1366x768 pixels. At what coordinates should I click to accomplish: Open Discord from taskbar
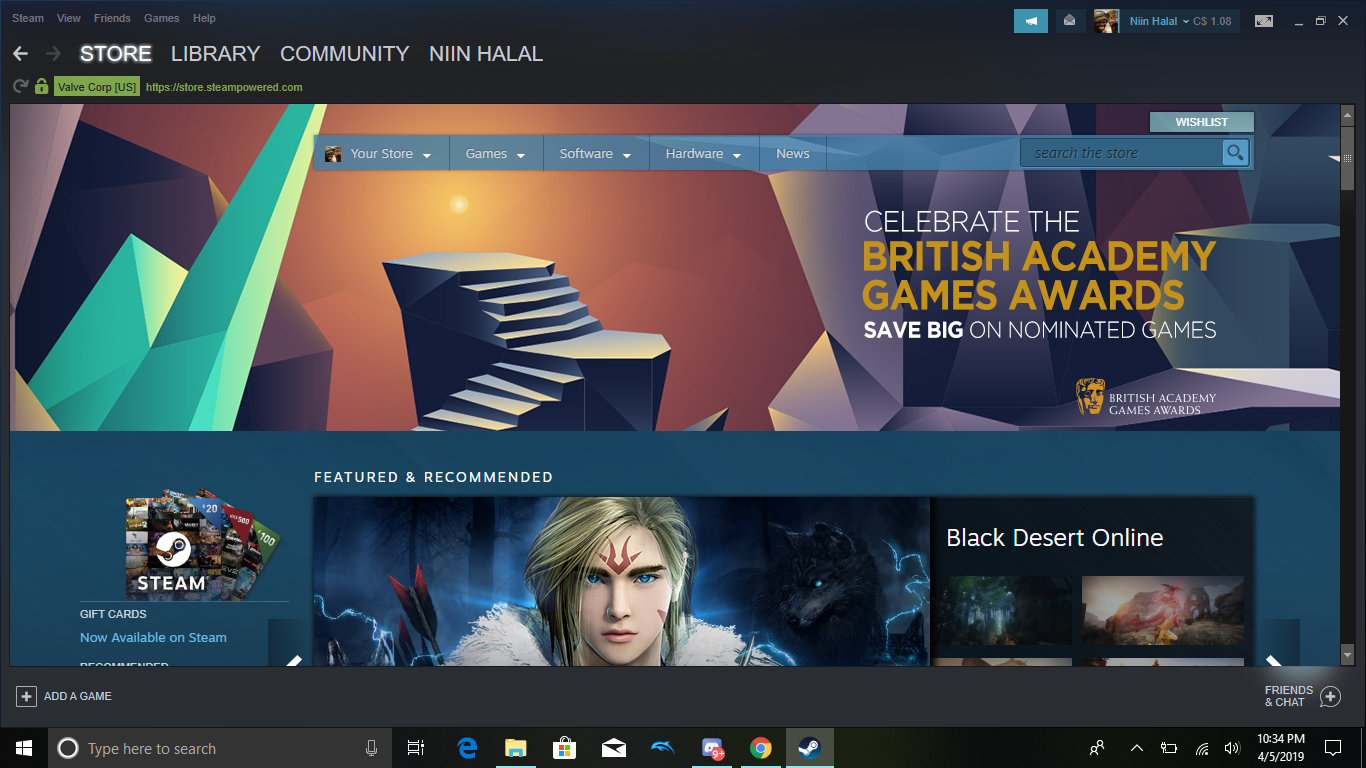tap(712, 748)
